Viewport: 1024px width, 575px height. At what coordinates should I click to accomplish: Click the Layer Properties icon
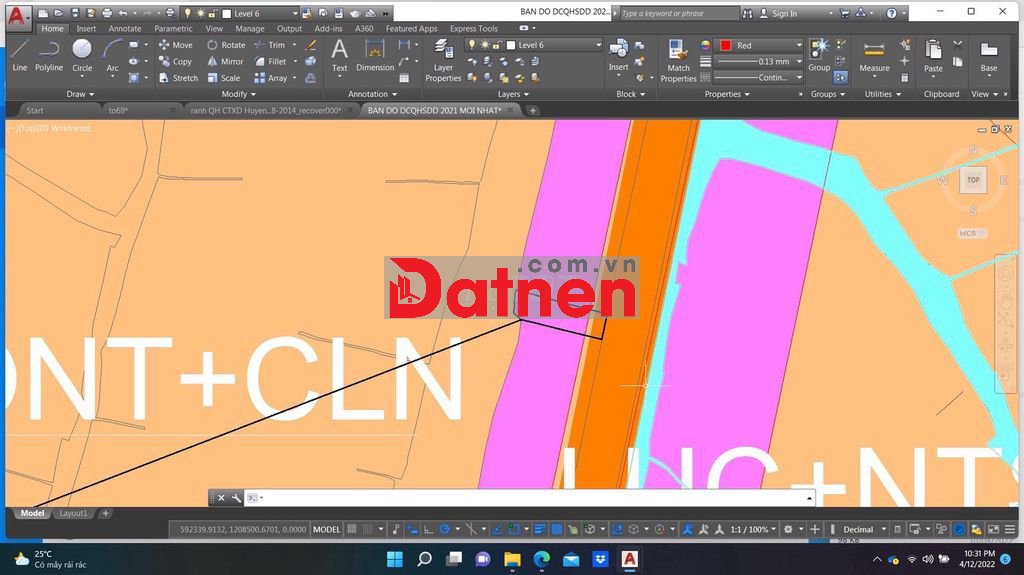click(443, 60)
